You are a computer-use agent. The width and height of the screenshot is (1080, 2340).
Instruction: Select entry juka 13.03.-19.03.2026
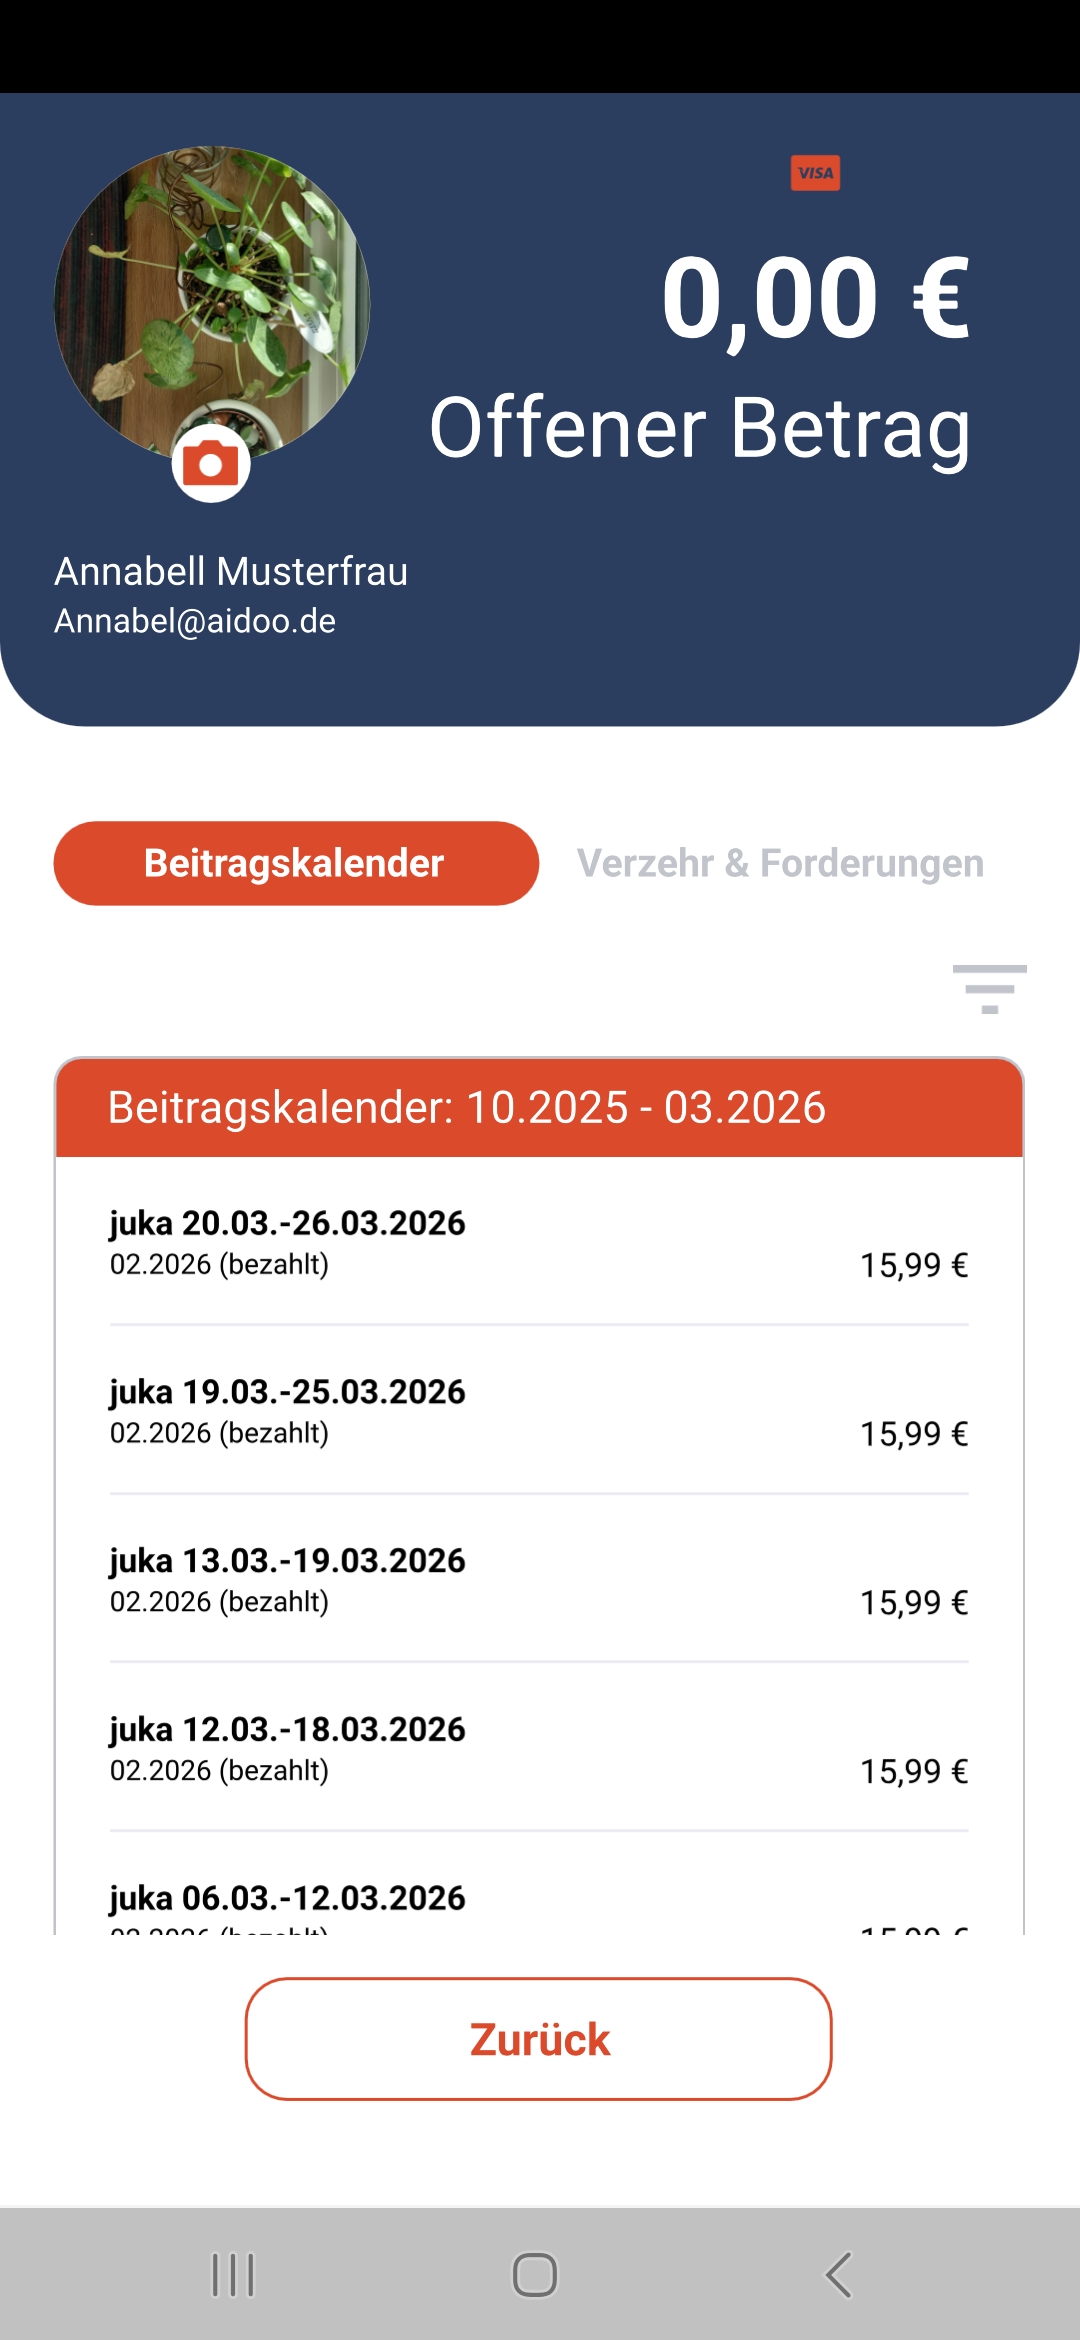click(538, 1580)
